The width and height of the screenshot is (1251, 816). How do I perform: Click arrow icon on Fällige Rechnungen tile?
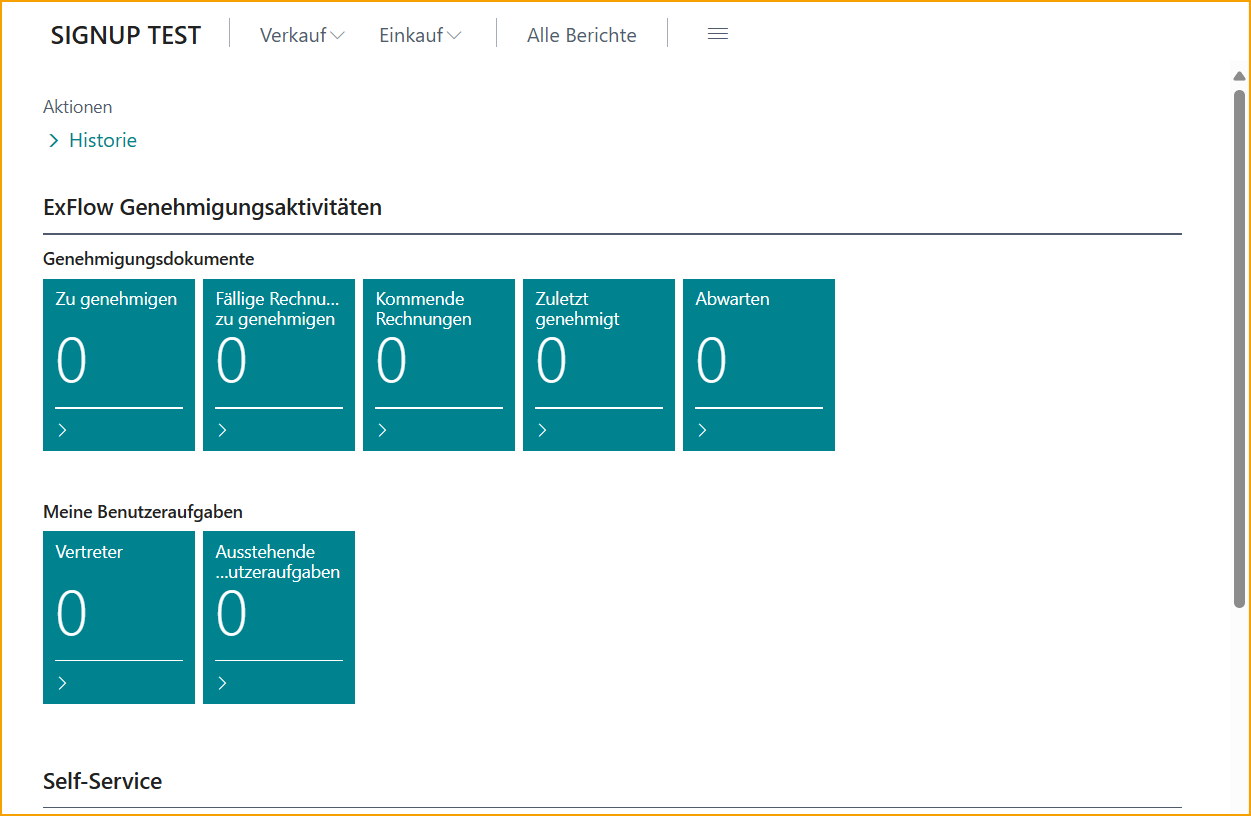222,430
